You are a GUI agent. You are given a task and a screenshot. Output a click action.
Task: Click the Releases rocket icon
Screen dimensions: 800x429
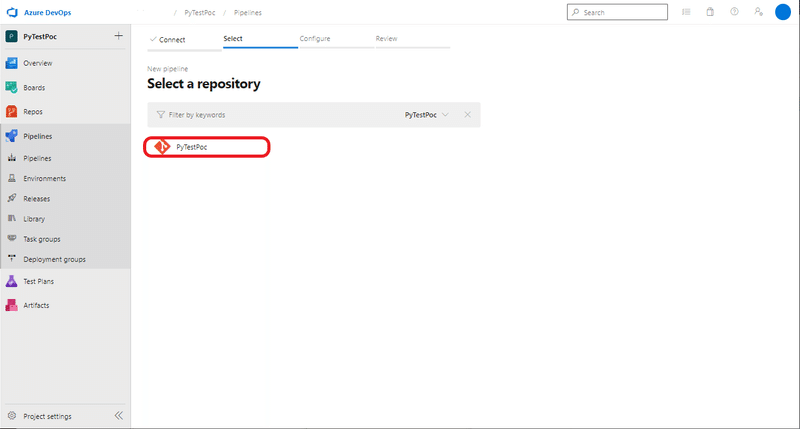(12, 198)
